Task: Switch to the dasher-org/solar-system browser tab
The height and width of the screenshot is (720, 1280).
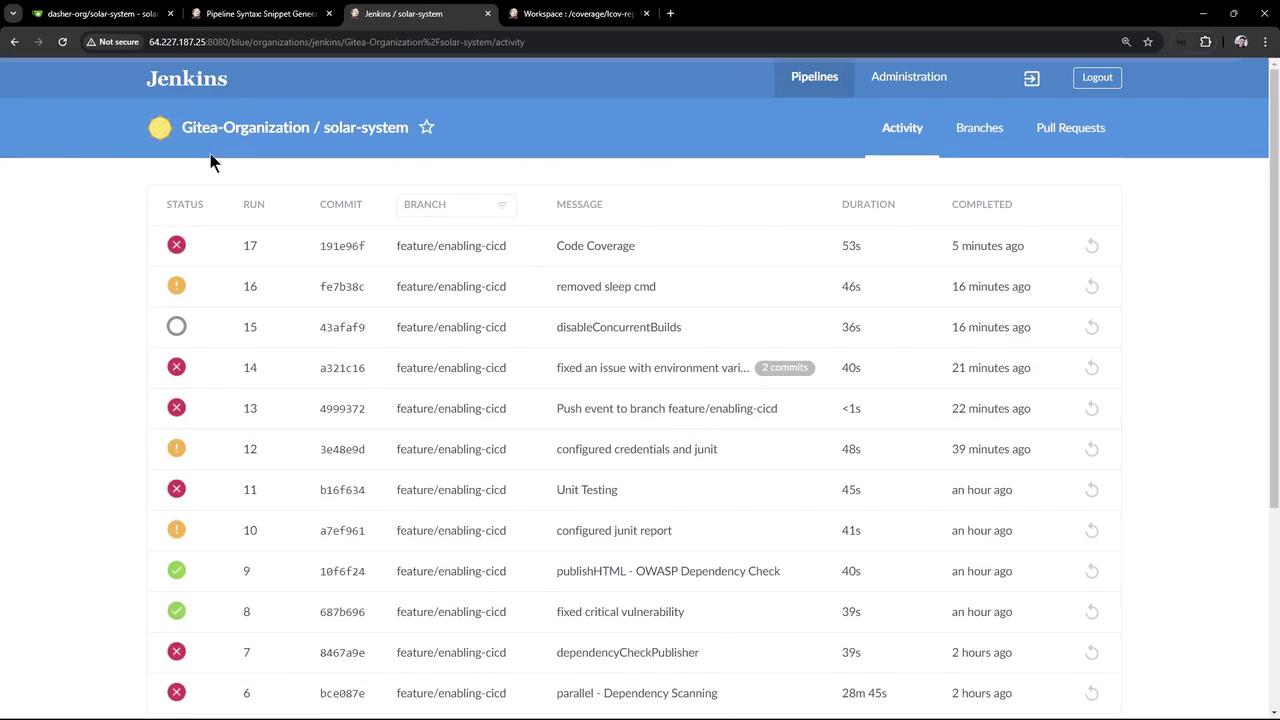Action: click(103, 14)
